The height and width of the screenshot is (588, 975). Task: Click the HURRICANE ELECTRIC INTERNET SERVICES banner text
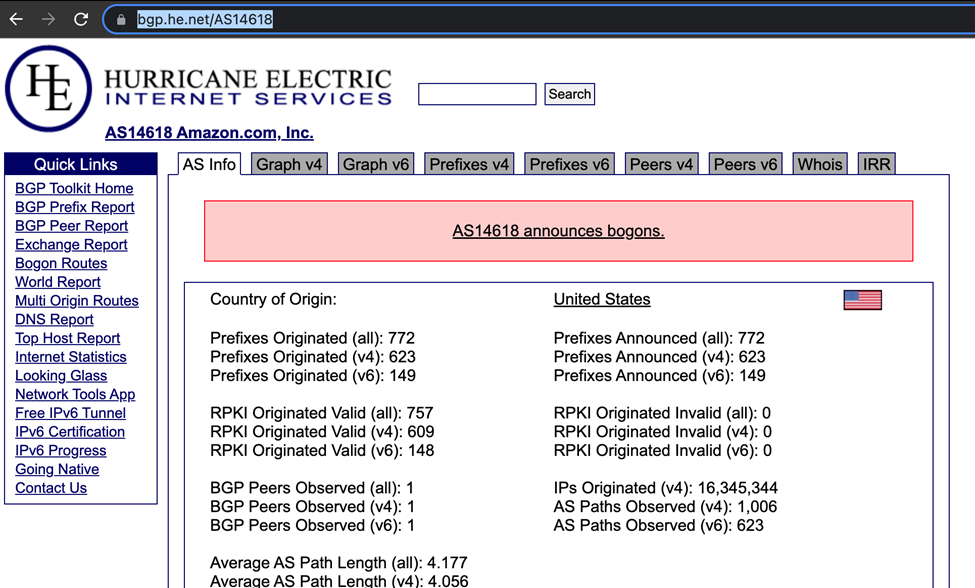(x=248, y=88)
